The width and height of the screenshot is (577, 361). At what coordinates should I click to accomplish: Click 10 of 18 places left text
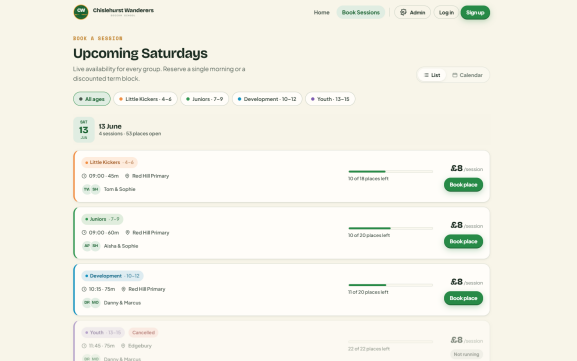click(x=368, y=179)
